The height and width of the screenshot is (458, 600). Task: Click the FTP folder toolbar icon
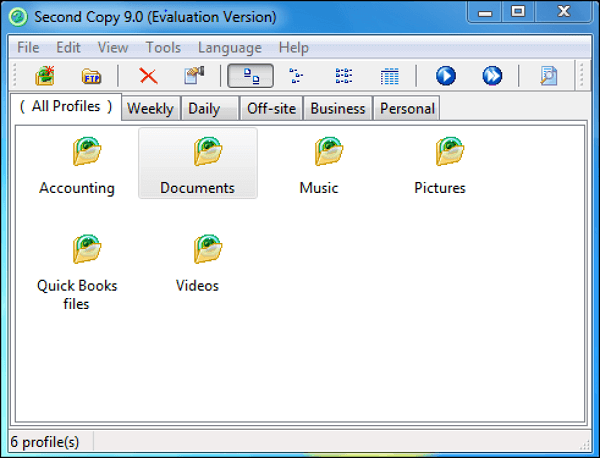91,76
